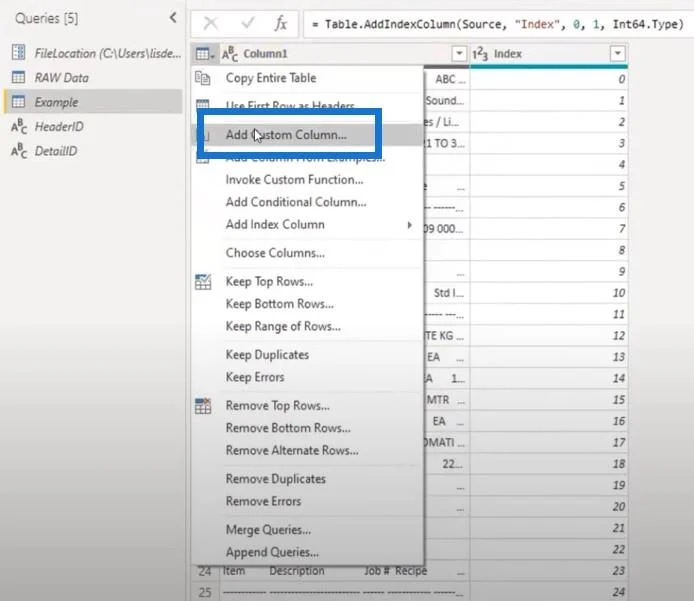Click the RAW Data table icon

tap(19, 77)
